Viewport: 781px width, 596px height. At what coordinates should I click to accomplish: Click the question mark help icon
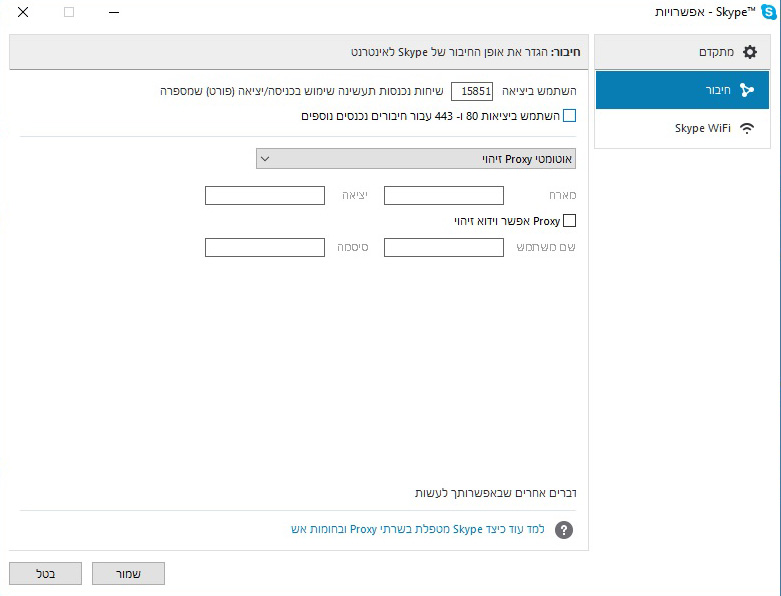(564, 530)
